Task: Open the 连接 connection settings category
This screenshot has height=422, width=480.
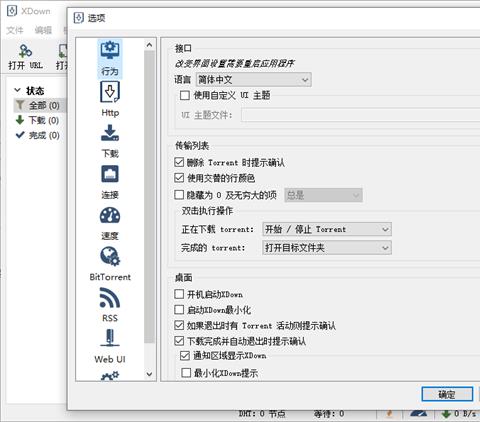Action: 110,182
